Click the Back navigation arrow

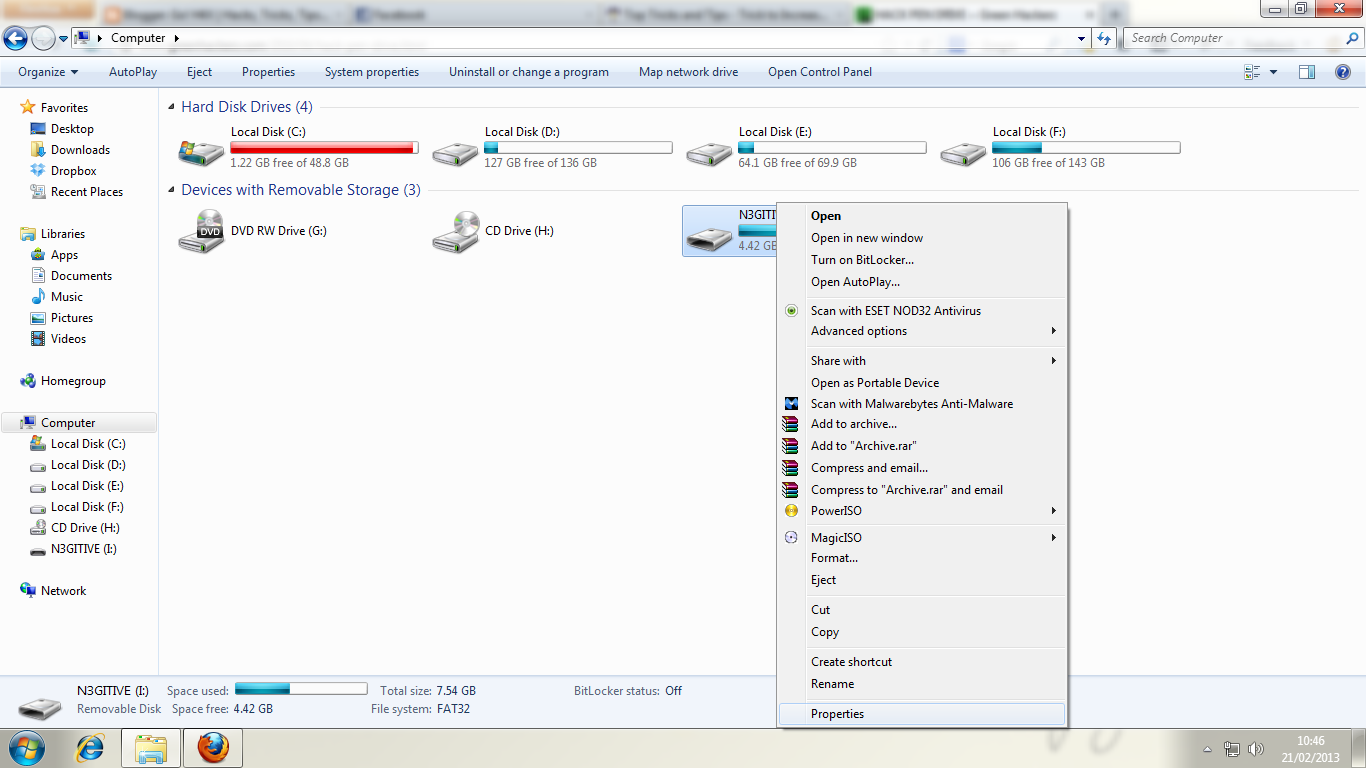click(x=15, y=39)
